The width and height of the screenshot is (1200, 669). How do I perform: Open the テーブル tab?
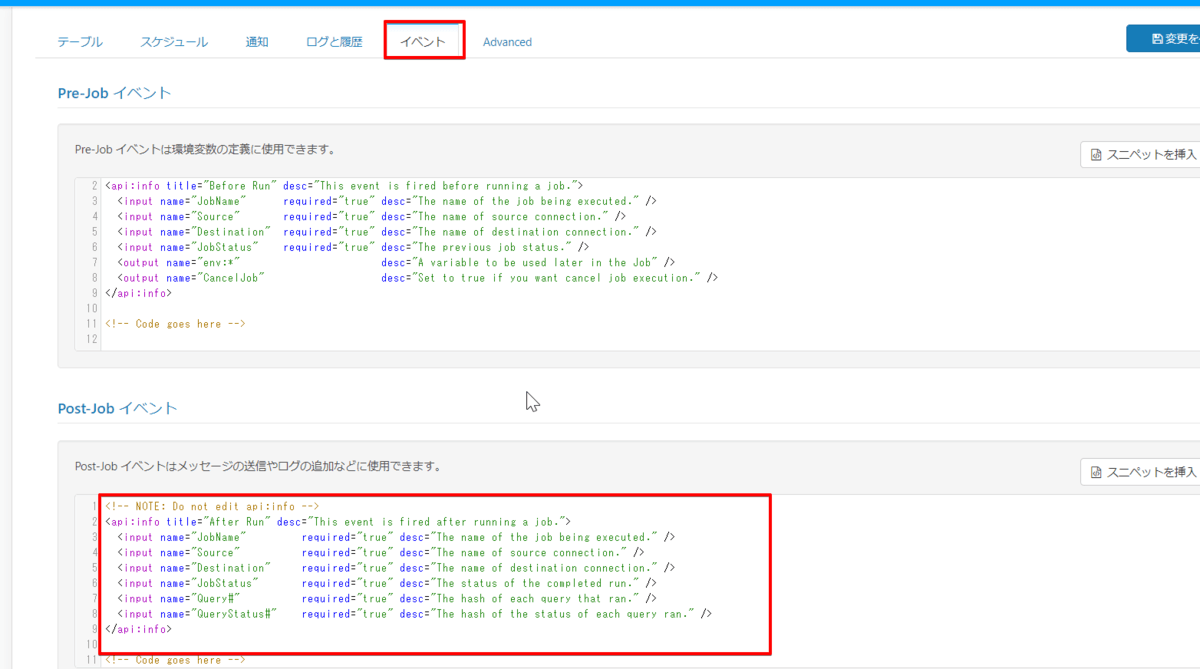80,42
